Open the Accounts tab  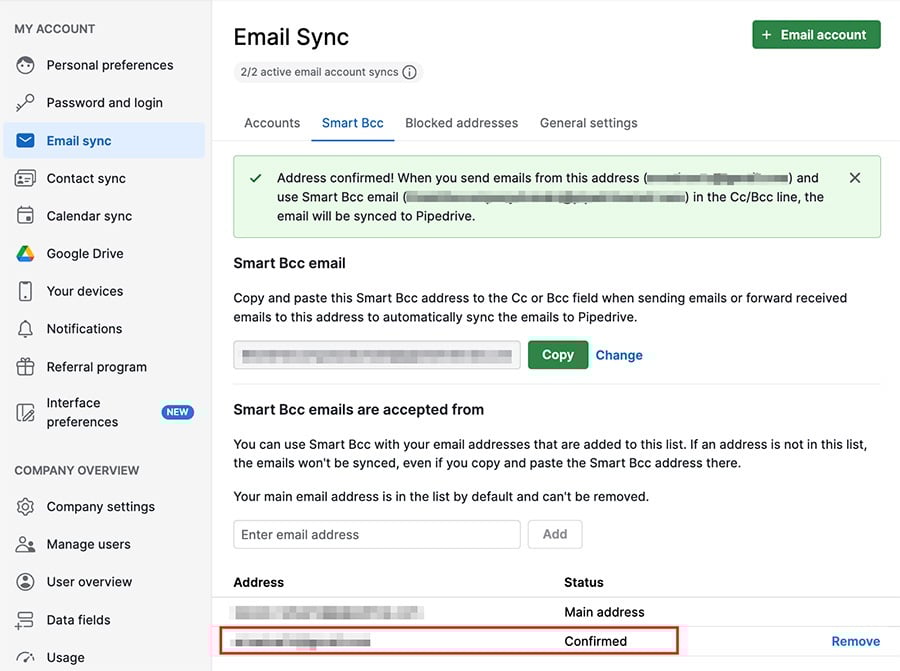(x=272, y=123)
